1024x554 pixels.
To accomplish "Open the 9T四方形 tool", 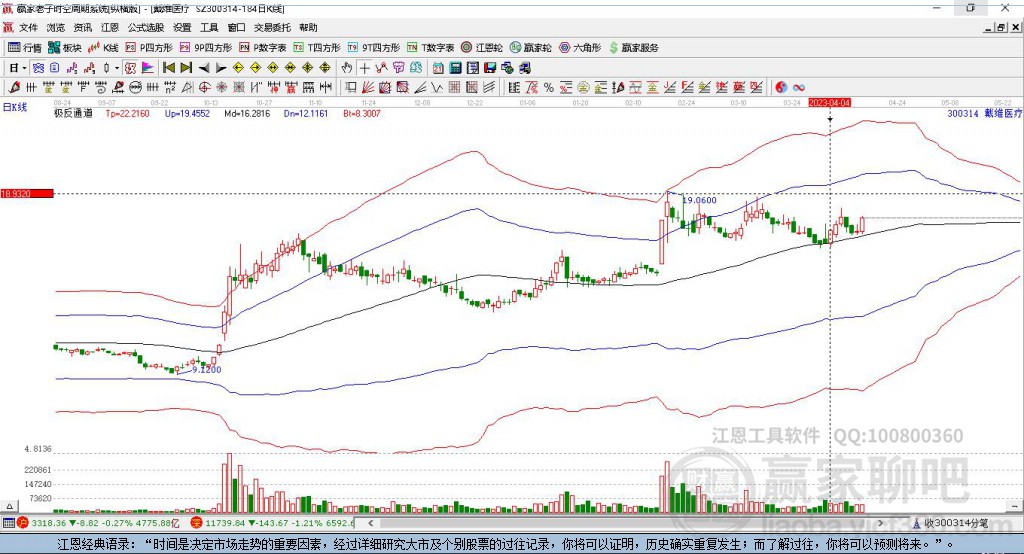I will click(374, 48).
